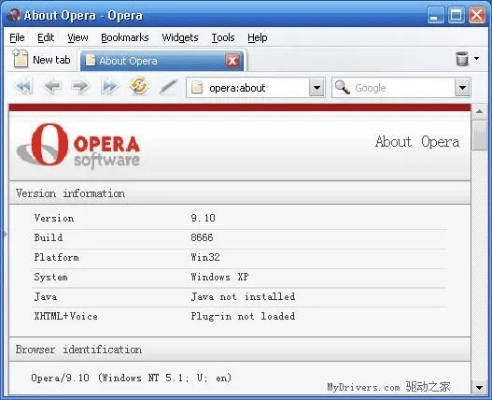Click the build number 8666
The height and width of the screenshot is (400, 492).
(x=202, y=237)
